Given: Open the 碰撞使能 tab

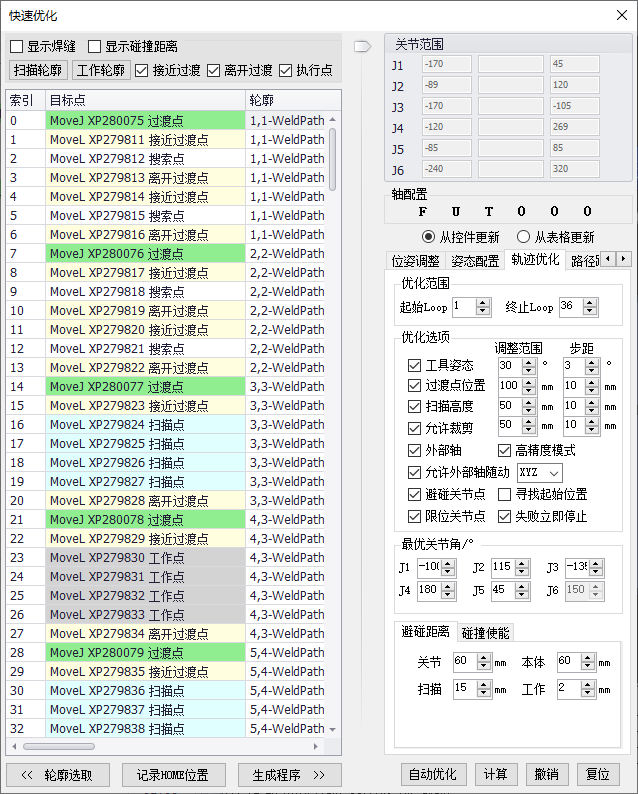Looking at the screenshot, I should point(485,632).
